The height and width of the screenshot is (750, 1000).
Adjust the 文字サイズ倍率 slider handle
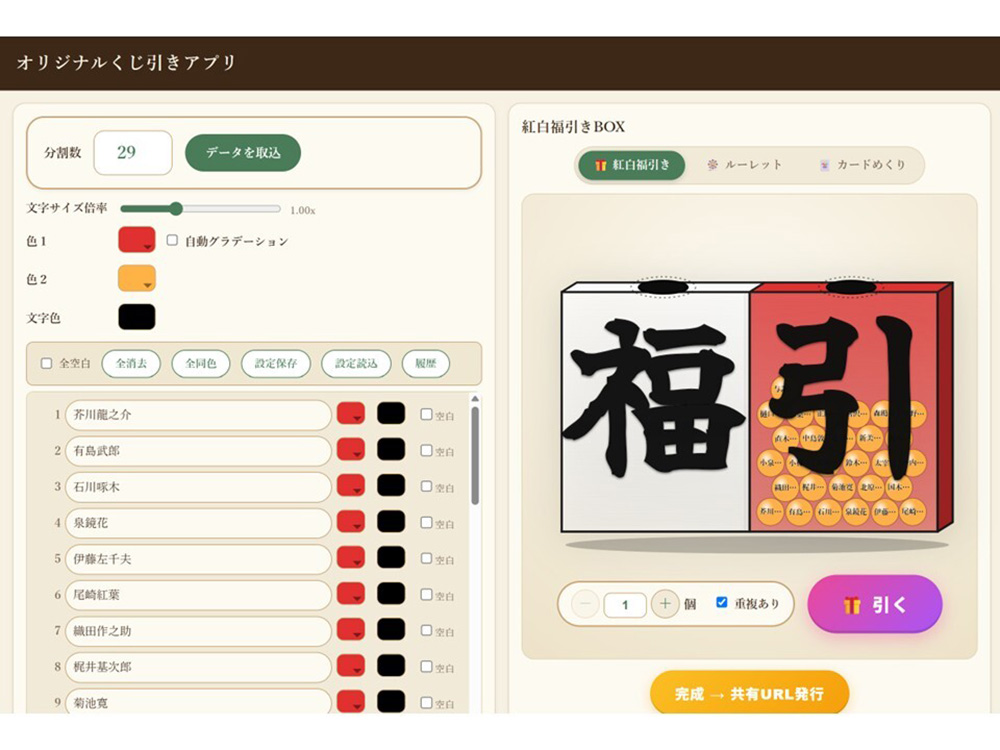coord(176,209)
